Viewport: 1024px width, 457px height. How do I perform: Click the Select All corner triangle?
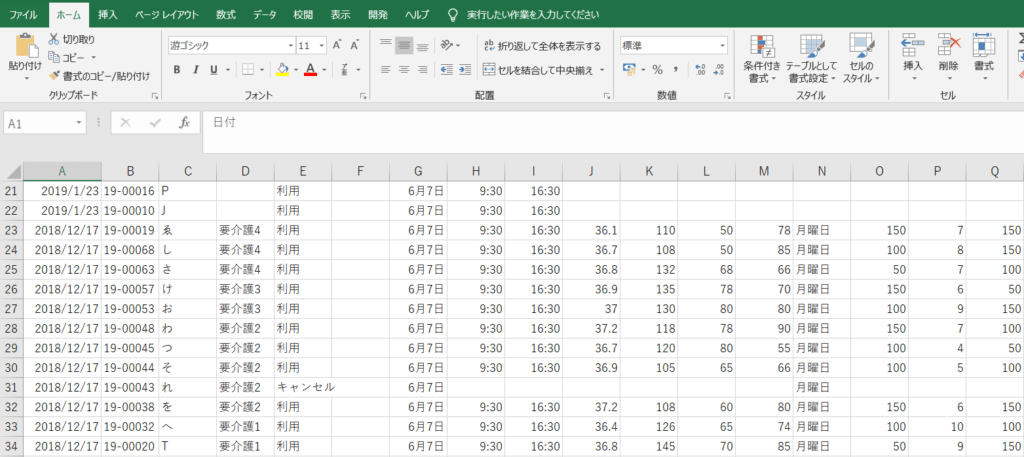12,171
